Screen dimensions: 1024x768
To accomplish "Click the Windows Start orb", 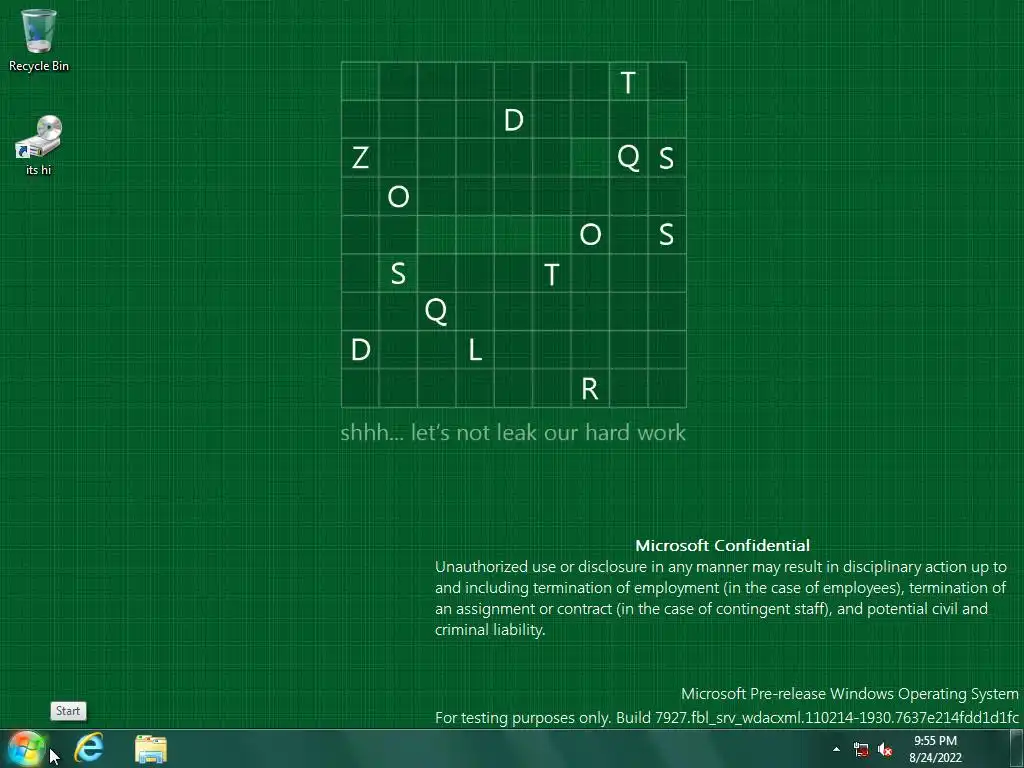I will (x=27, y=748).
